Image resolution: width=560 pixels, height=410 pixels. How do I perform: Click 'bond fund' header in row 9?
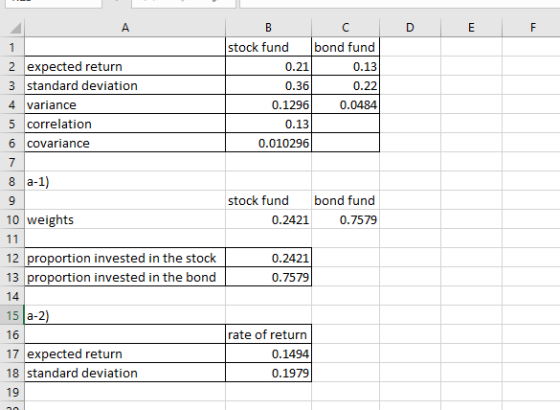[345, 200]
